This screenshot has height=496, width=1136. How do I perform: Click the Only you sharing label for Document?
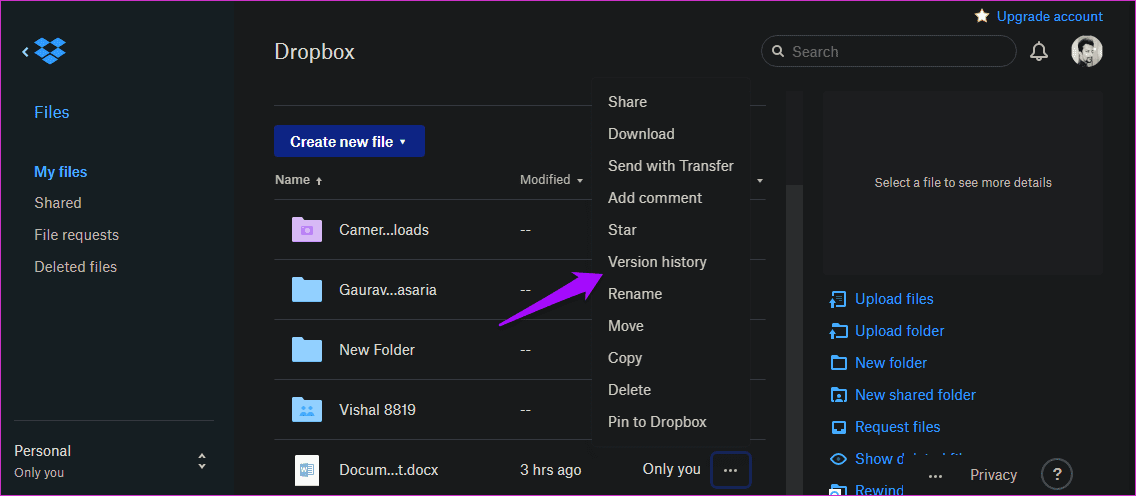click(x=672, y=469)
